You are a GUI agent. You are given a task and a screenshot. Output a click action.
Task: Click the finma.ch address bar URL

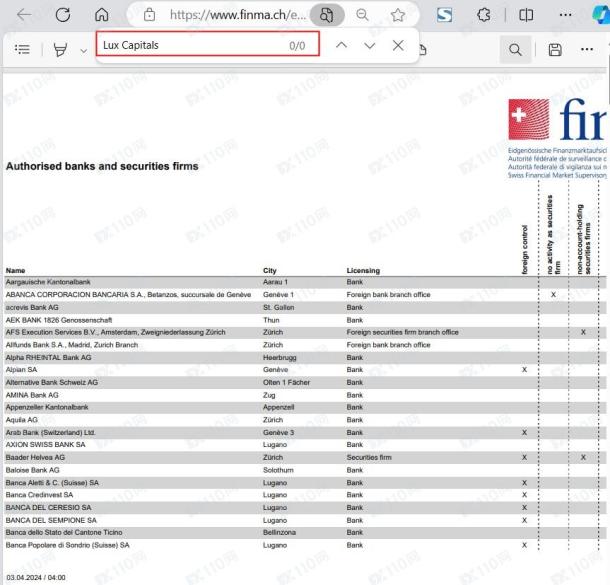238,15
